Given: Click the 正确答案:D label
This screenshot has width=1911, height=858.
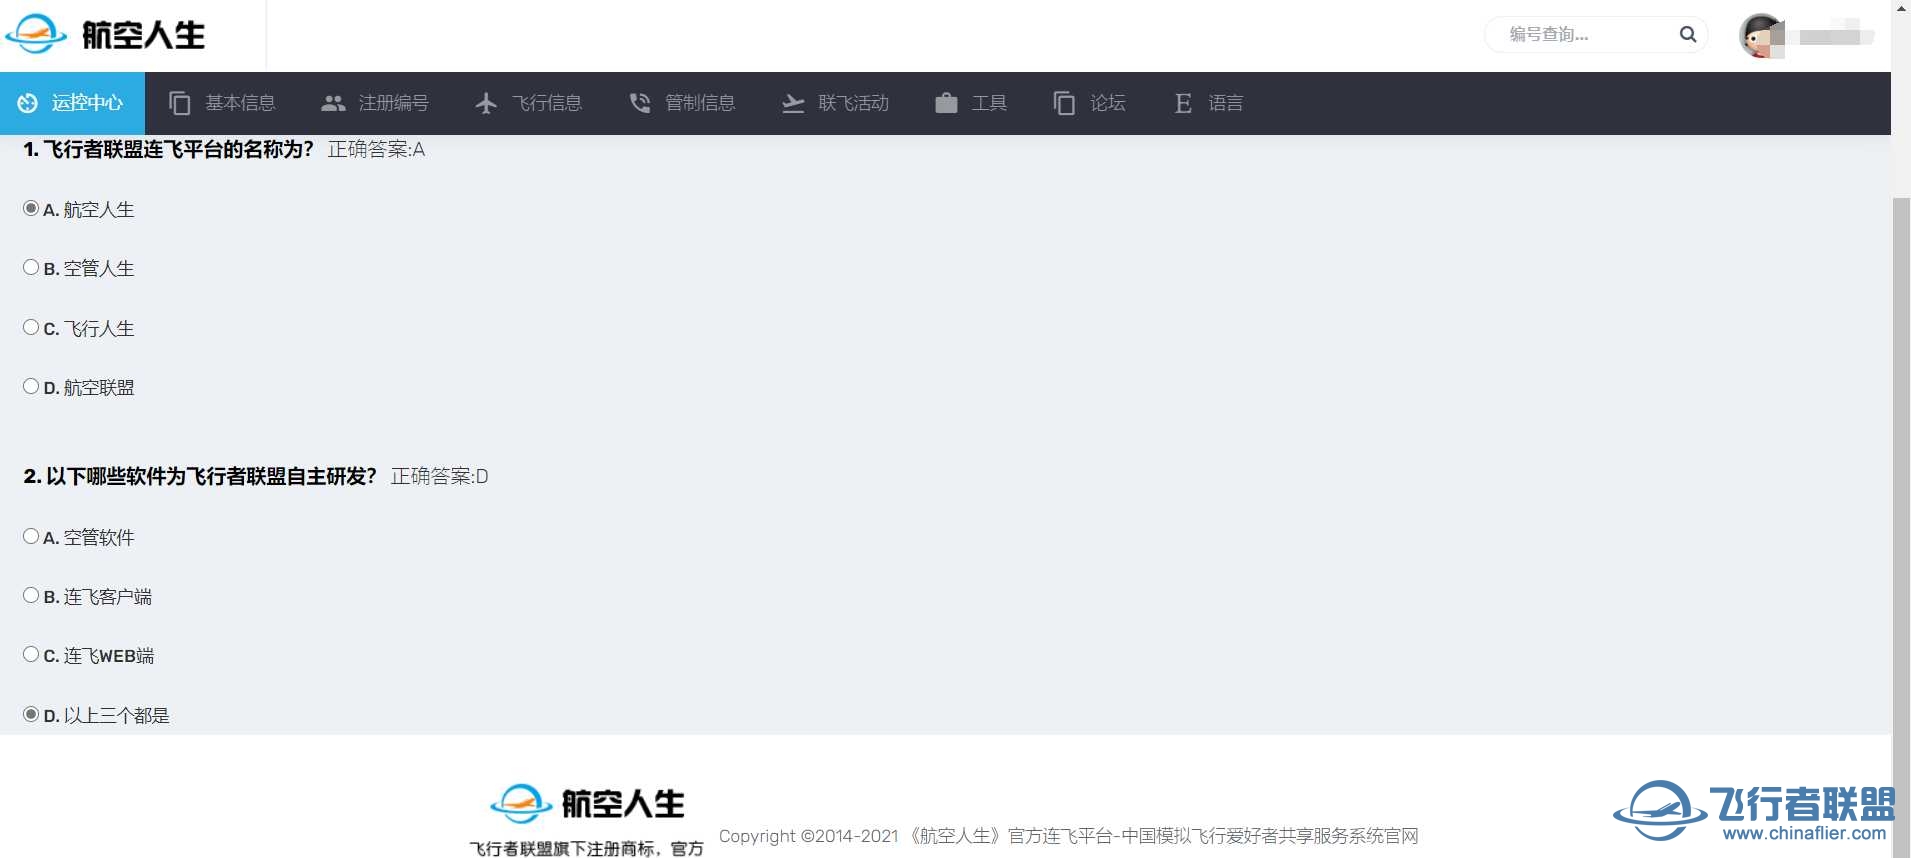Looking at the screenshot, I should pyautogui.click(x=439, y=476).
